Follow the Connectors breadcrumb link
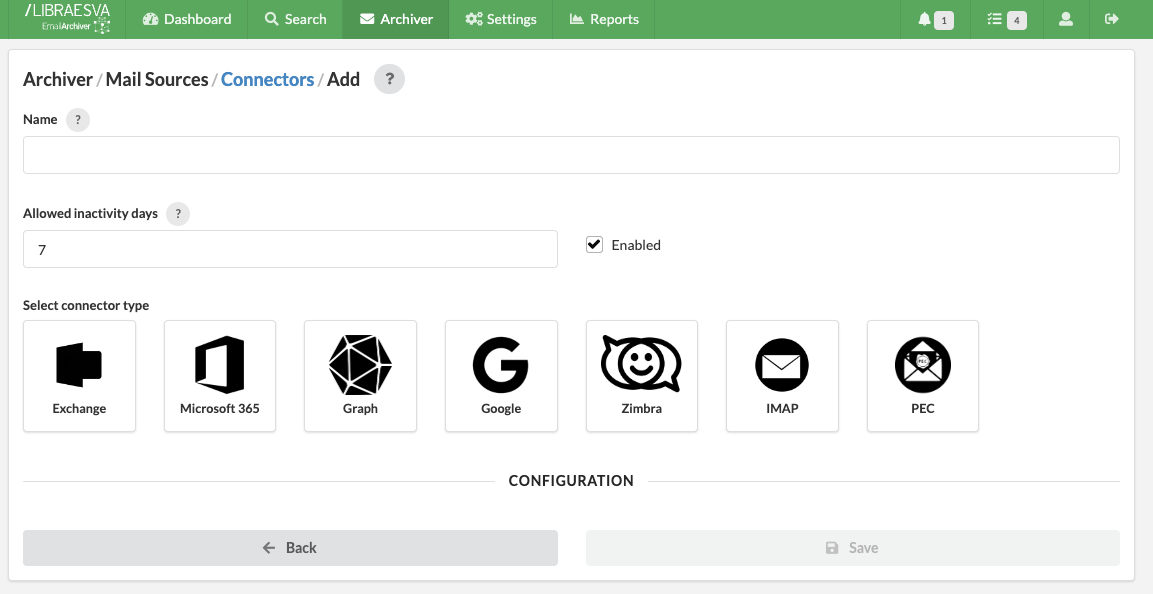This screenshot has width=1153, height=594. pos(268,79)
